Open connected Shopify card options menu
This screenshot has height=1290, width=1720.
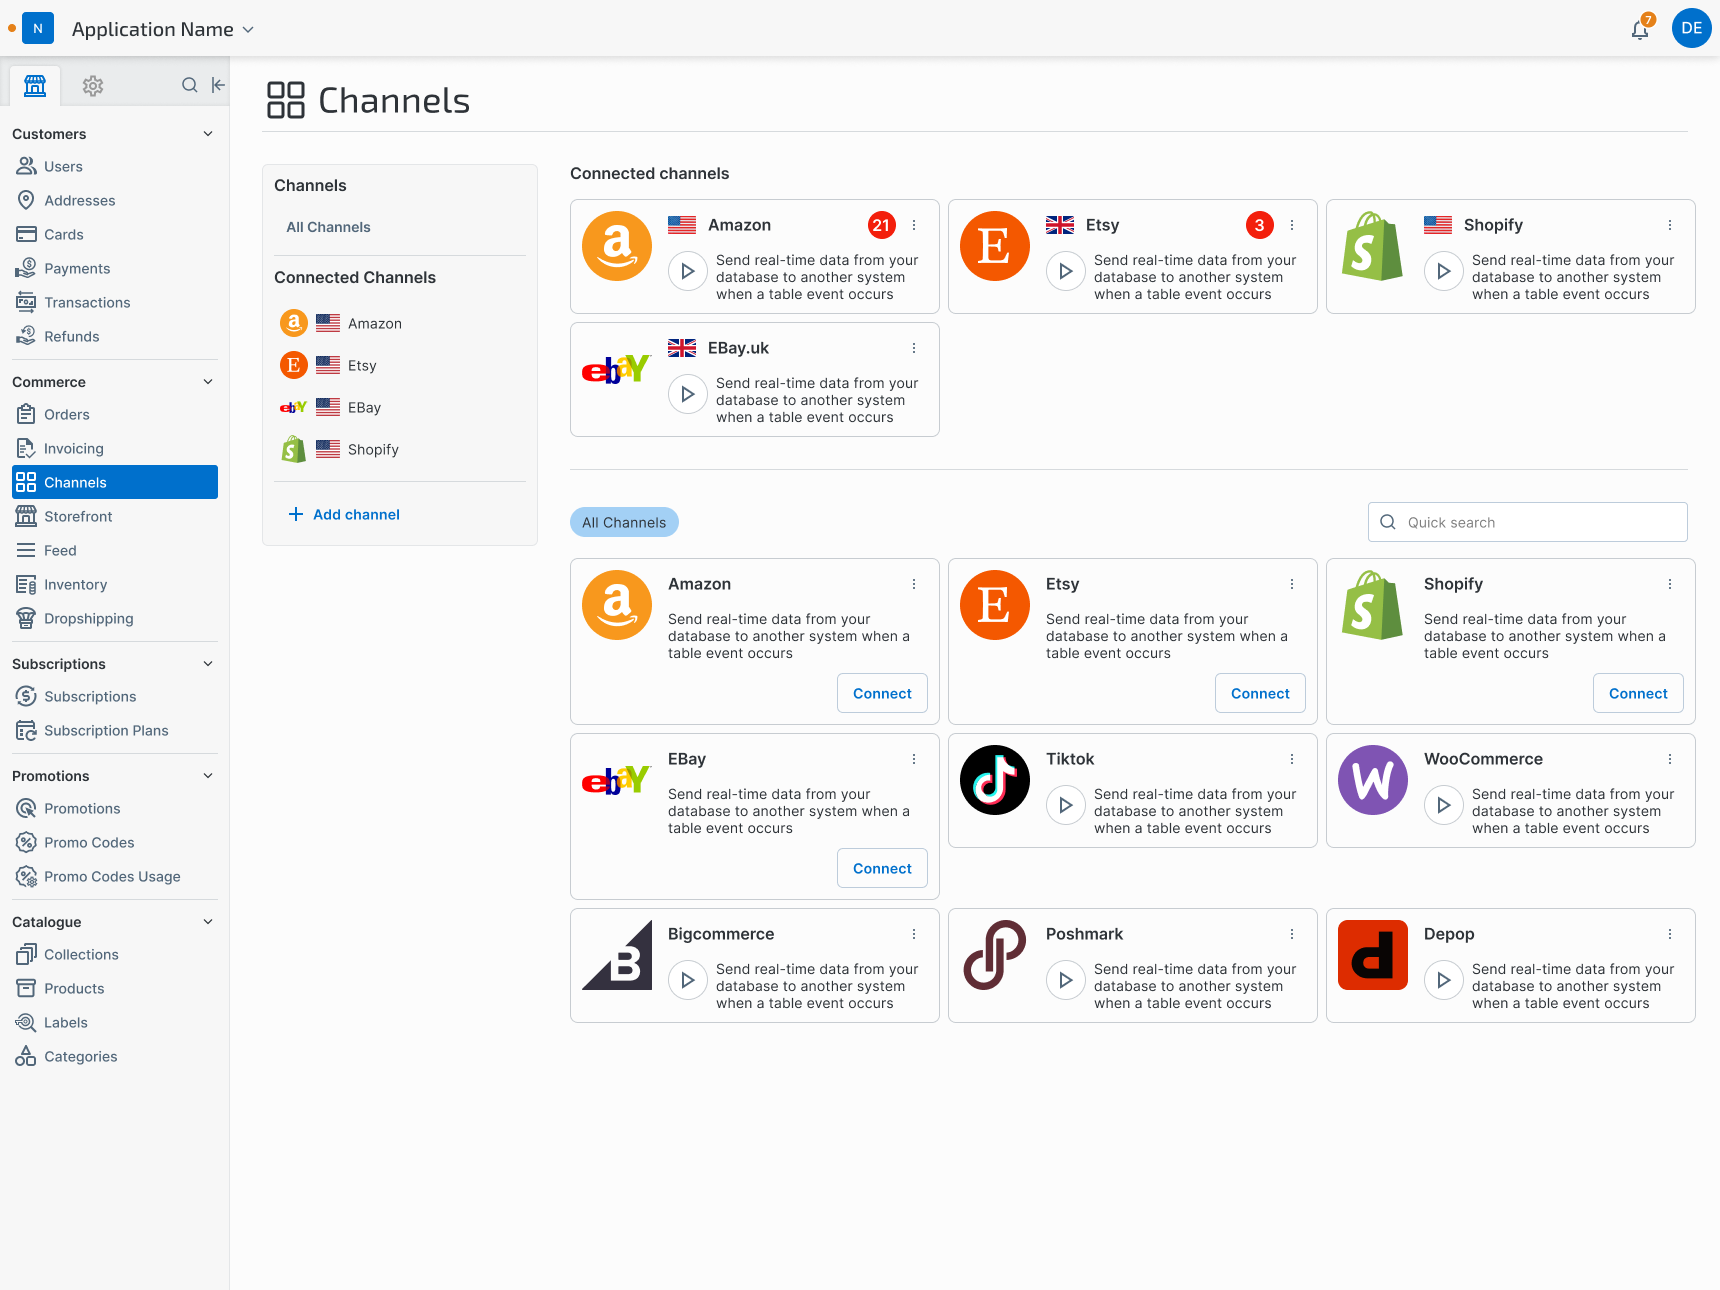1670,225
